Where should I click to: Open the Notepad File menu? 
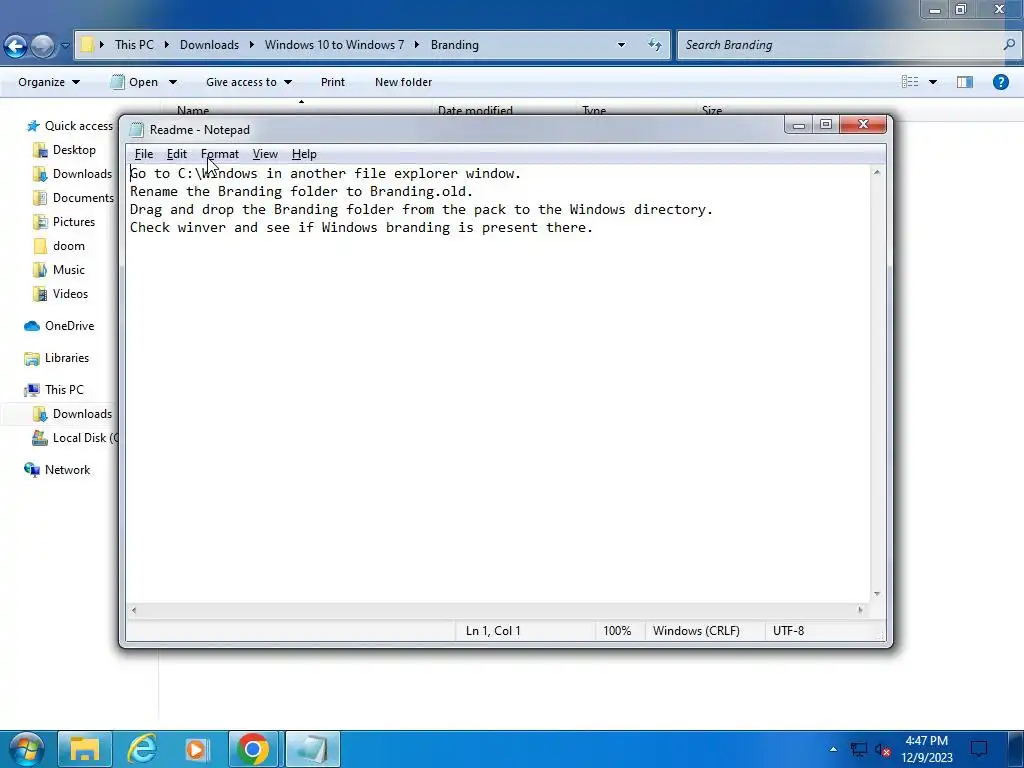point(144,154)
